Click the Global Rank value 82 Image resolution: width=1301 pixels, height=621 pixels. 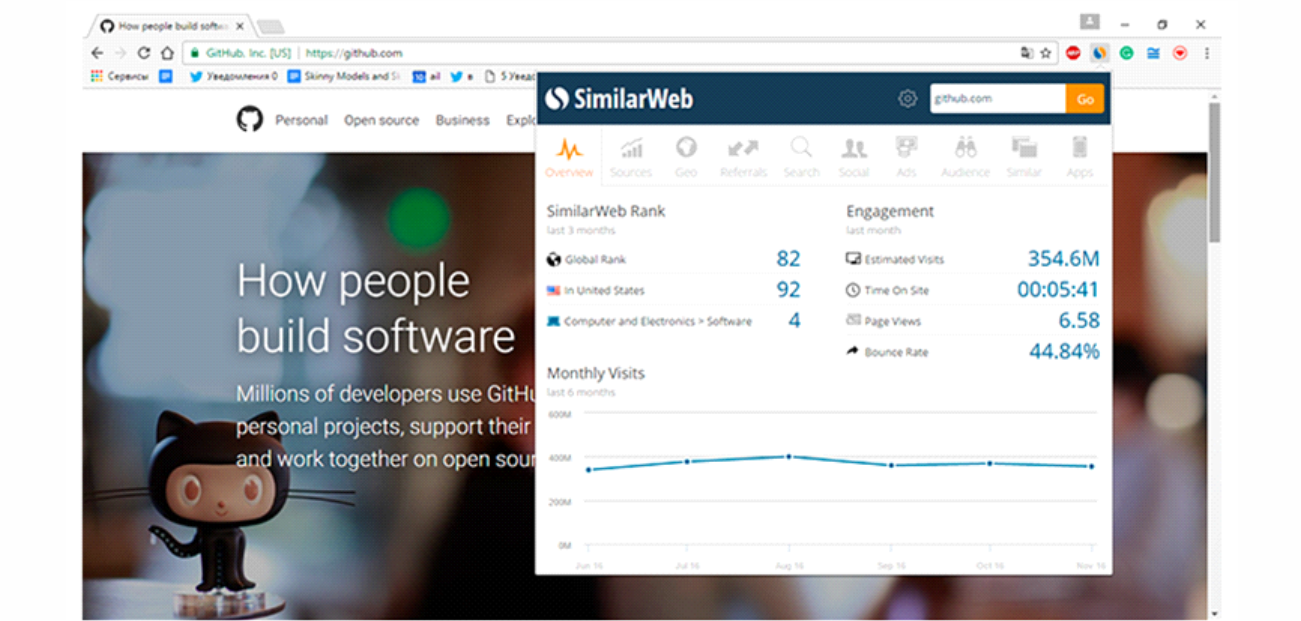tap(788, 259)
